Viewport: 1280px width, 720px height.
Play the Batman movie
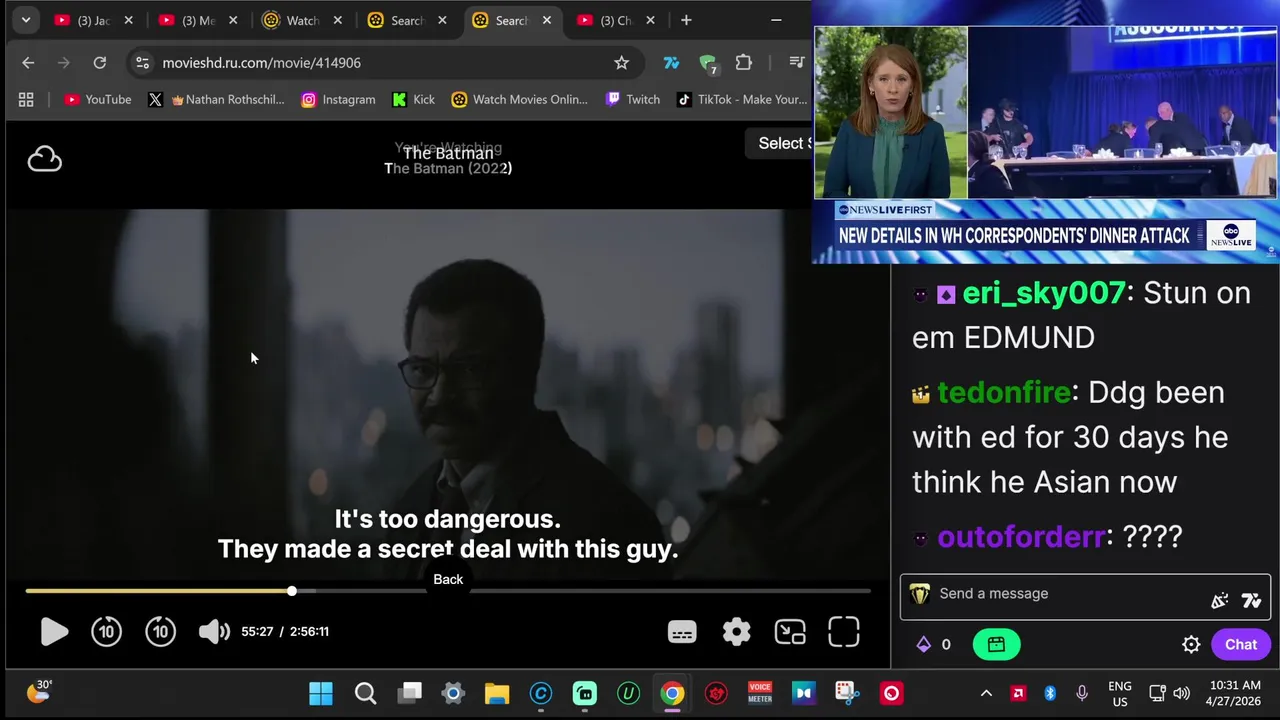coord(54,631)
